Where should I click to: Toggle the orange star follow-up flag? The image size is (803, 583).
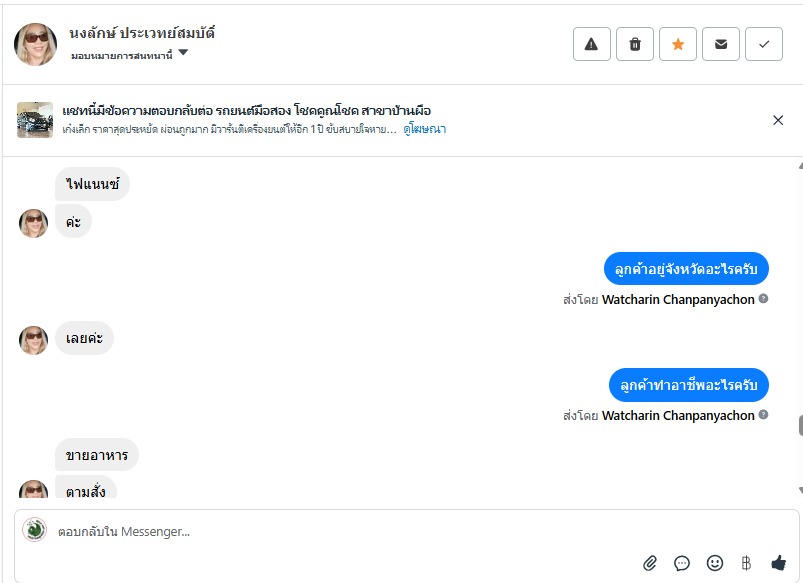tap(678, 44)
